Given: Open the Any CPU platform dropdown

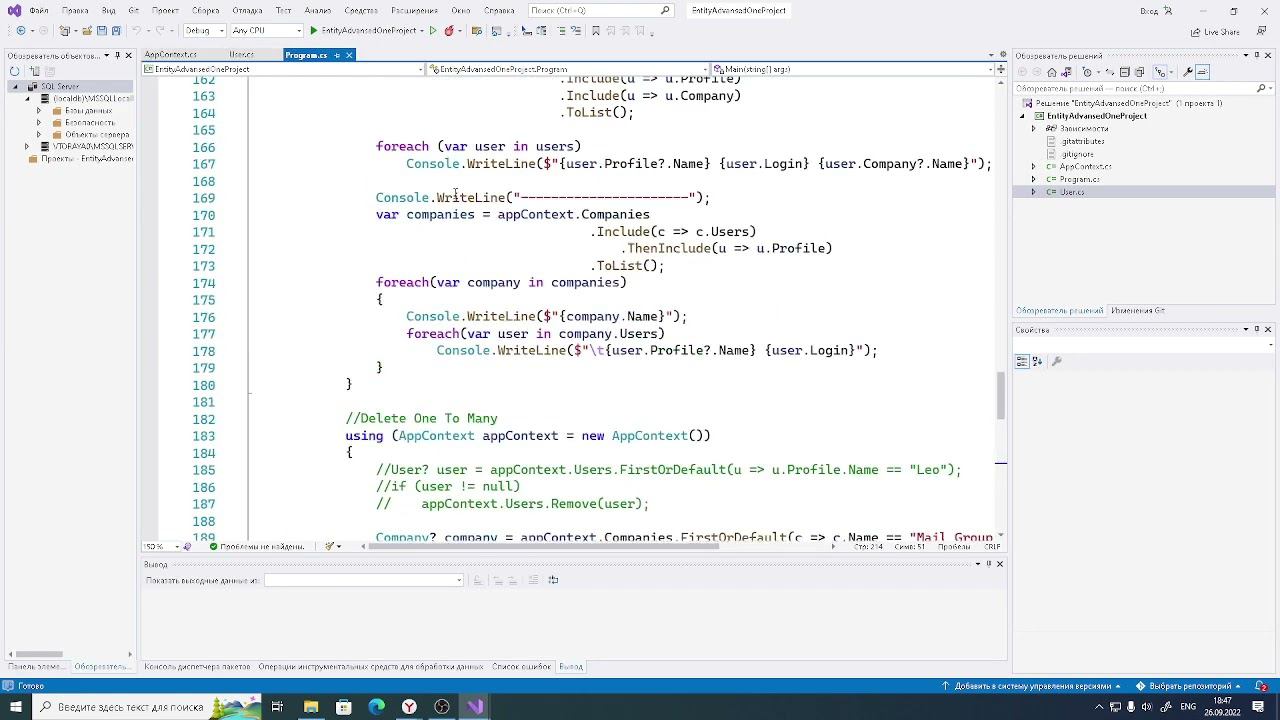Looking at the screenshot, I should (267, 31).
